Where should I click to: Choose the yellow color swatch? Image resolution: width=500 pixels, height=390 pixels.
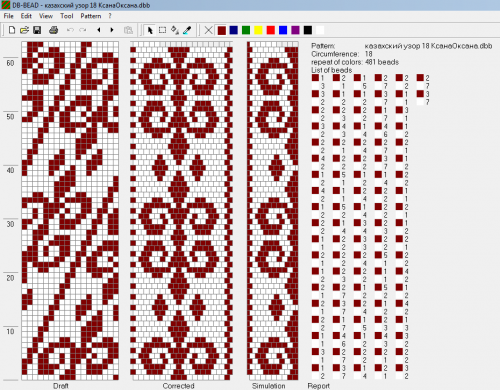coord(258,30)
